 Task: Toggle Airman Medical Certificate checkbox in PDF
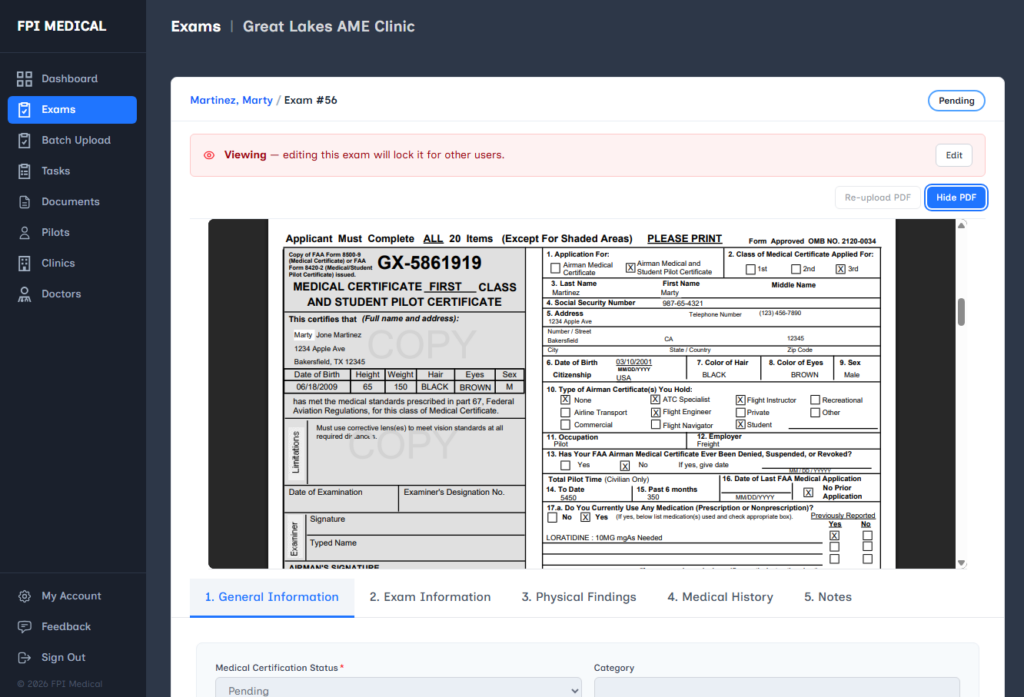[555, 268]
